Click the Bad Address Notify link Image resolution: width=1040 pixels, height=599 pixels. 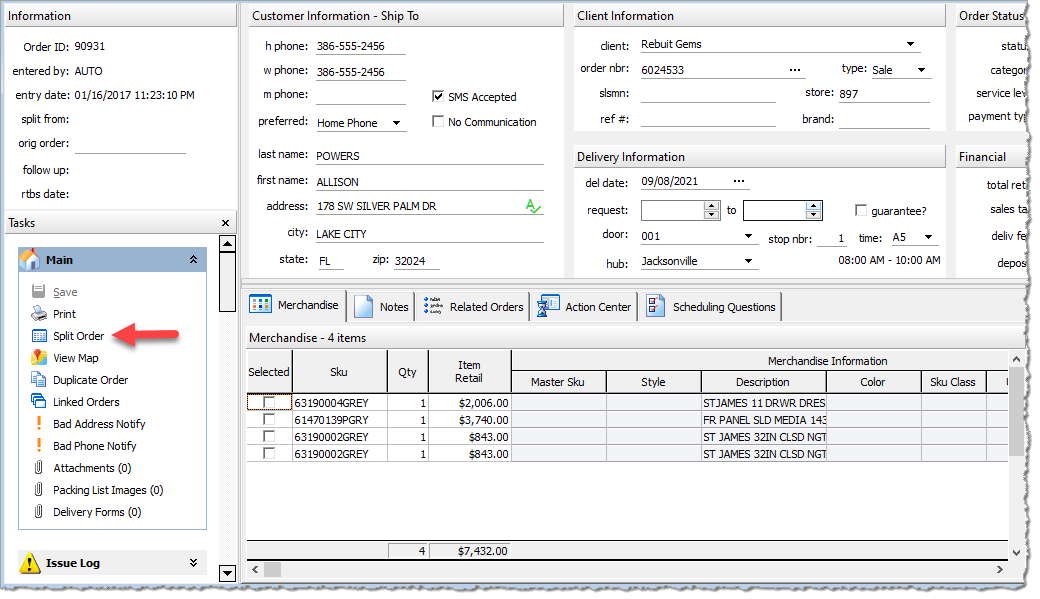coord(99,423)
